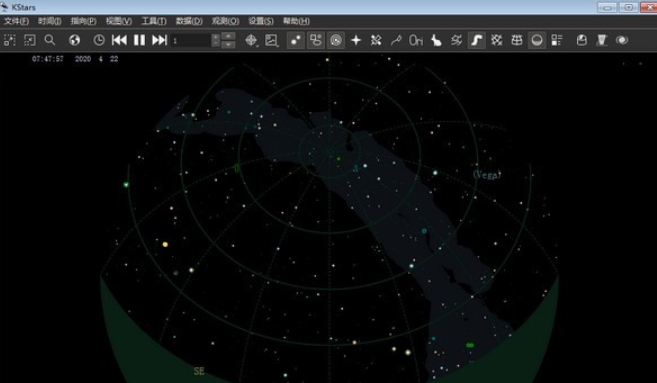Screen dimensions: 657x383
Task: Click the (Vega) star label
Action: pyautogui.click(x=486, y=175)
